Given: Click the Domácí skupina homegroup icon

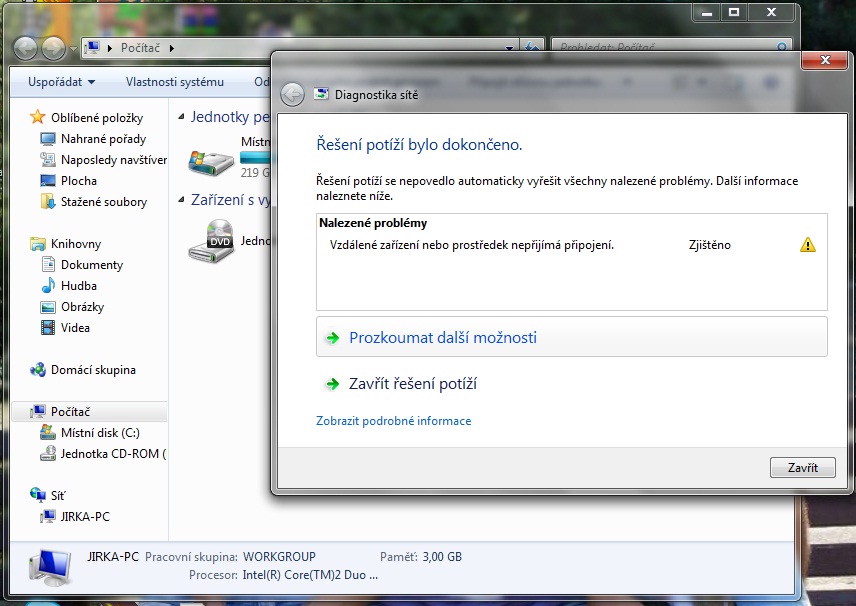Looking at the screenshot, I should [38, 370].
